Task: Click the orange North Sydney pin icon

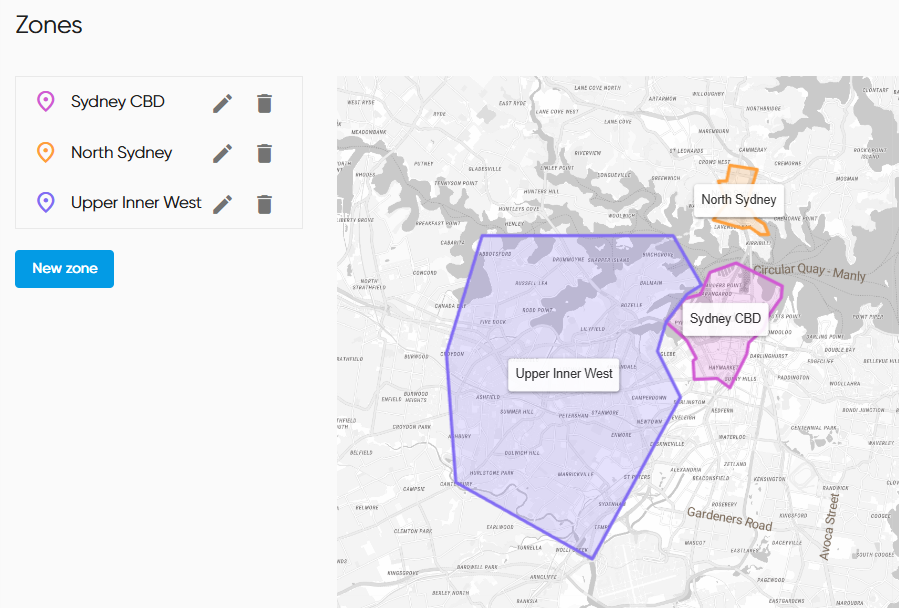Action: point(45,153)
